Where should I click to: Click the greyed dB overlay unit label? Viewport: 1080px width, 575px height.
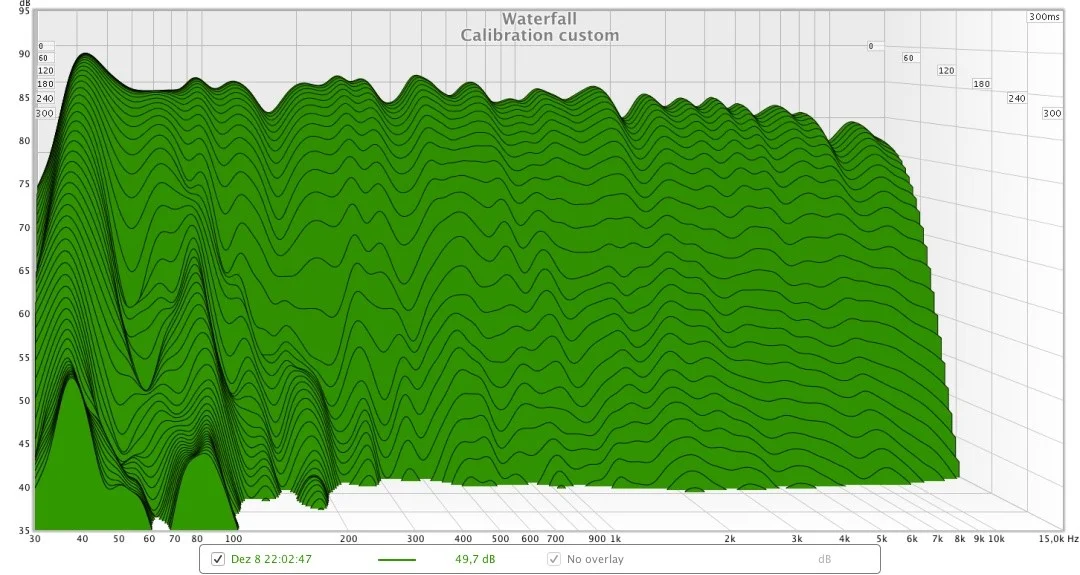824,559
